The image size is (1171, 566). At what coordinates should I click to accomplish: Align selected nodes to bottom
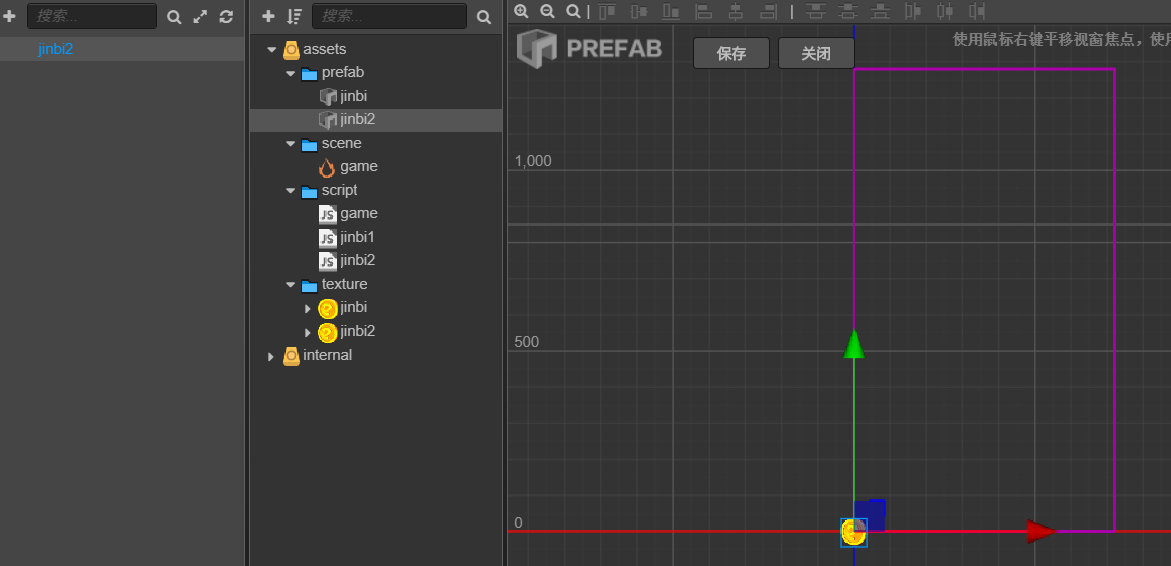click(671, 11)
